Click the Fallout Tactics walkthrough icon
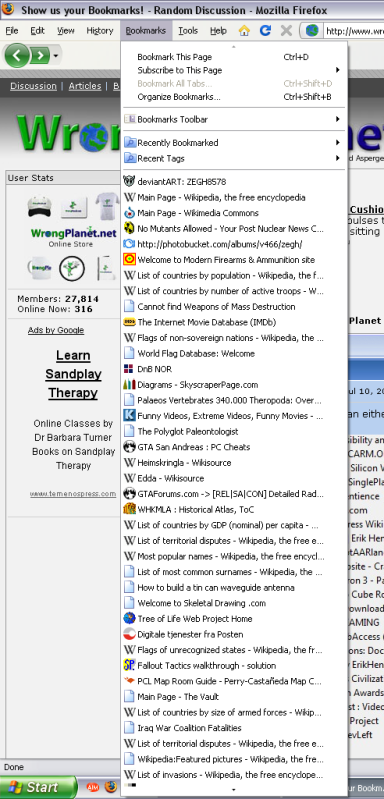The image size is (384, 799). [x=129, y=665]
